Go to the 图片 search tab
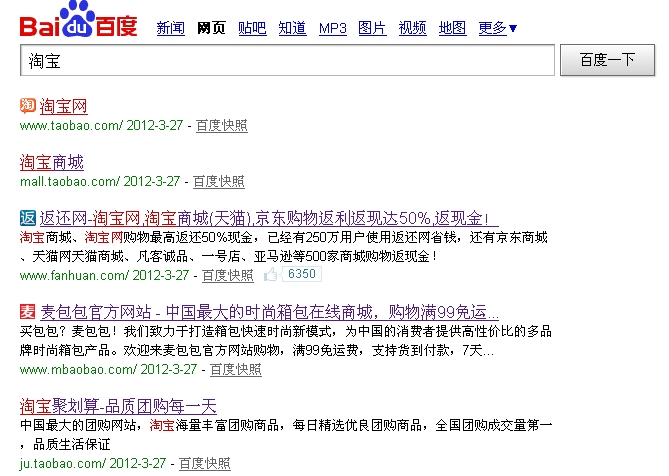Image resolution: width=669 pixels, height=476 pixels. coord(371,28)
